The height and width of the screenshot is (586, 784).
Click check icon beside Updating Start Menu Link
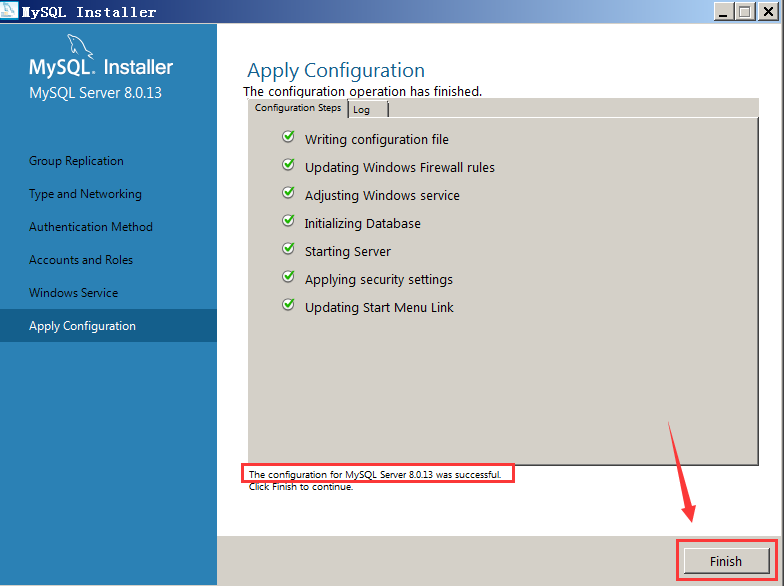[x=288, y=304]
